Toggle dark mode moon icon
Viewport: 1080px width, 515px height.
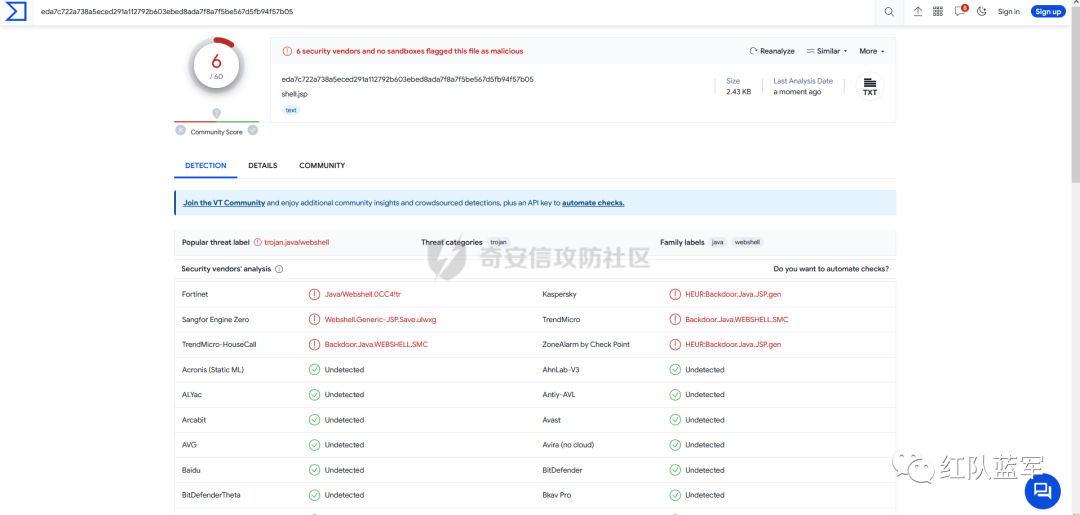pyautogui.click(x=982, y=12)
